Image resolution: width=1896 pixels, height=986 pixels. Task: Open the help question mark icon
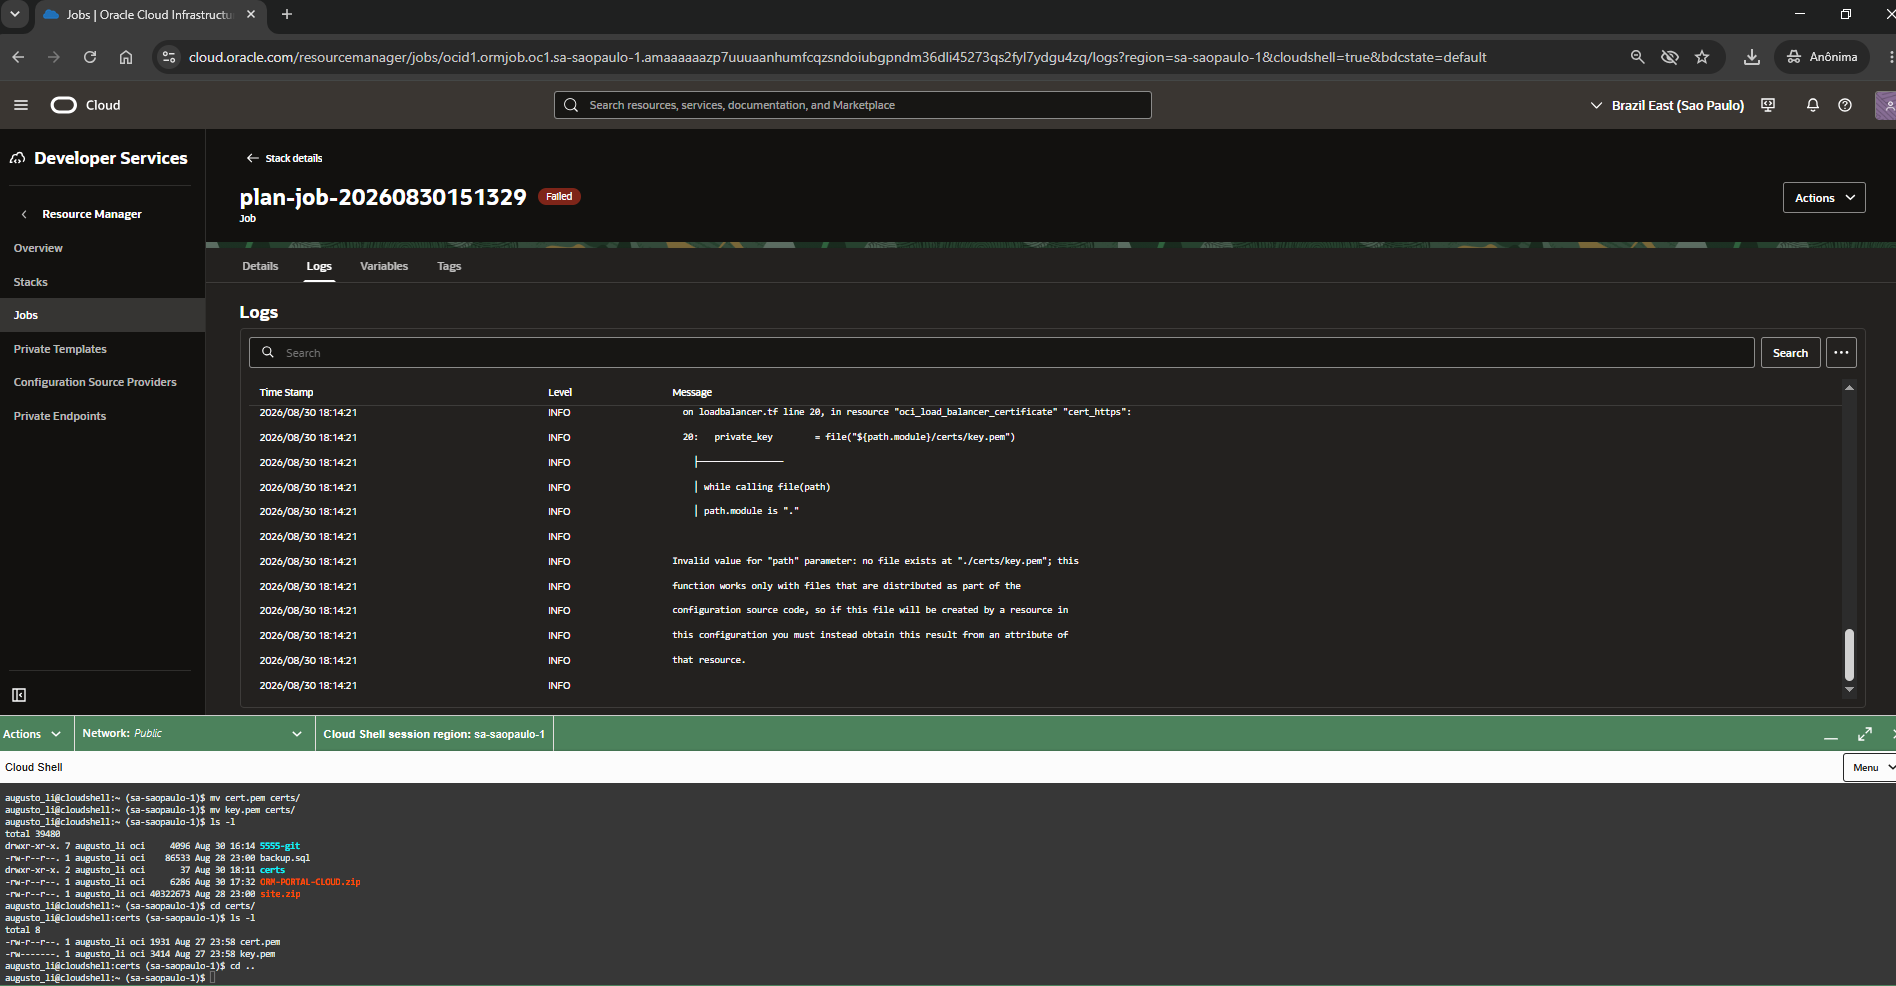tap(1845, 105)
